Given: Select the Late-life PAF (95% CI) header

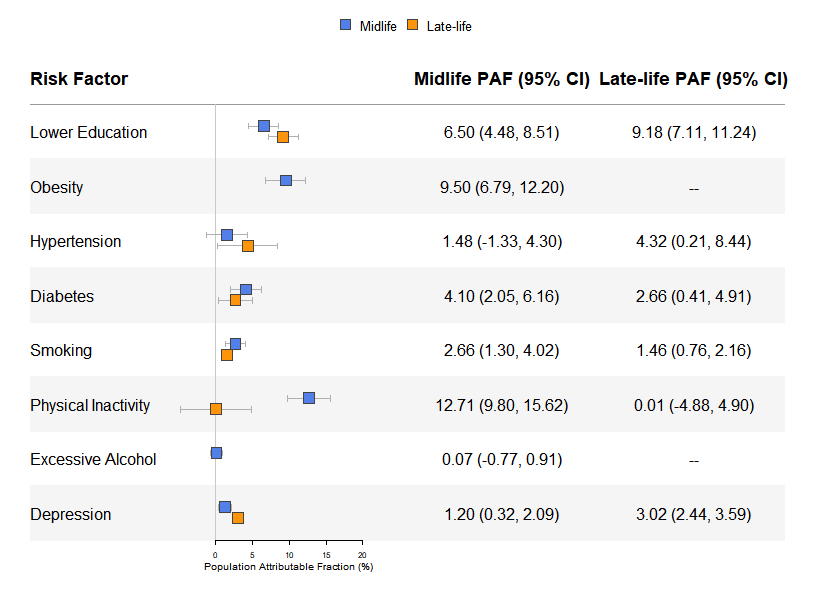Looking at the screenshot, I should (693, 79).
